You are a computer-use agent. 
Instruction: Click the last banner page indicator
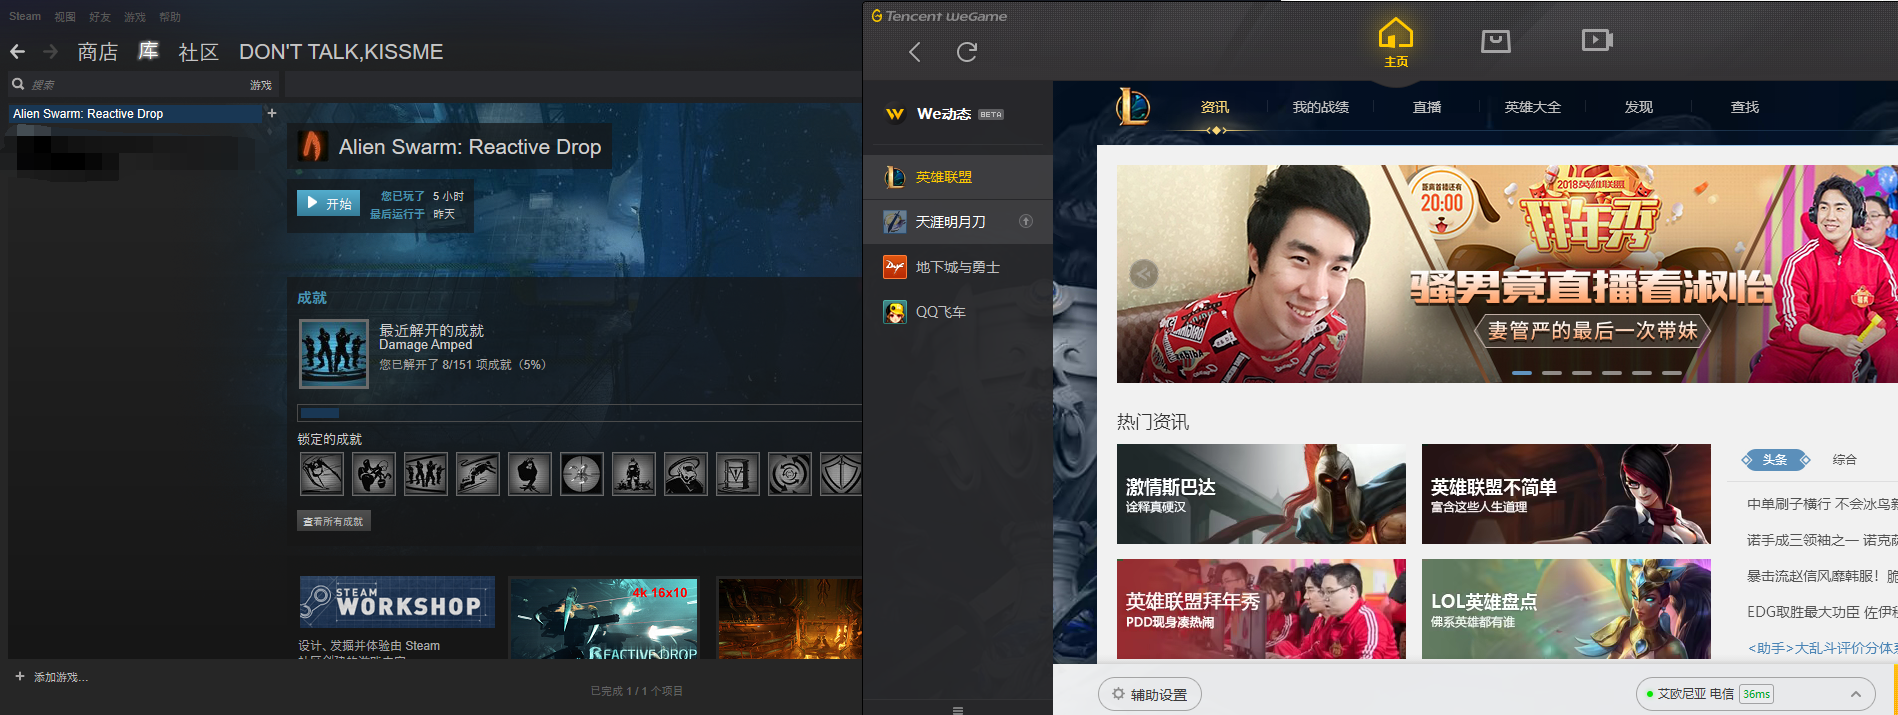(1672, 372)
